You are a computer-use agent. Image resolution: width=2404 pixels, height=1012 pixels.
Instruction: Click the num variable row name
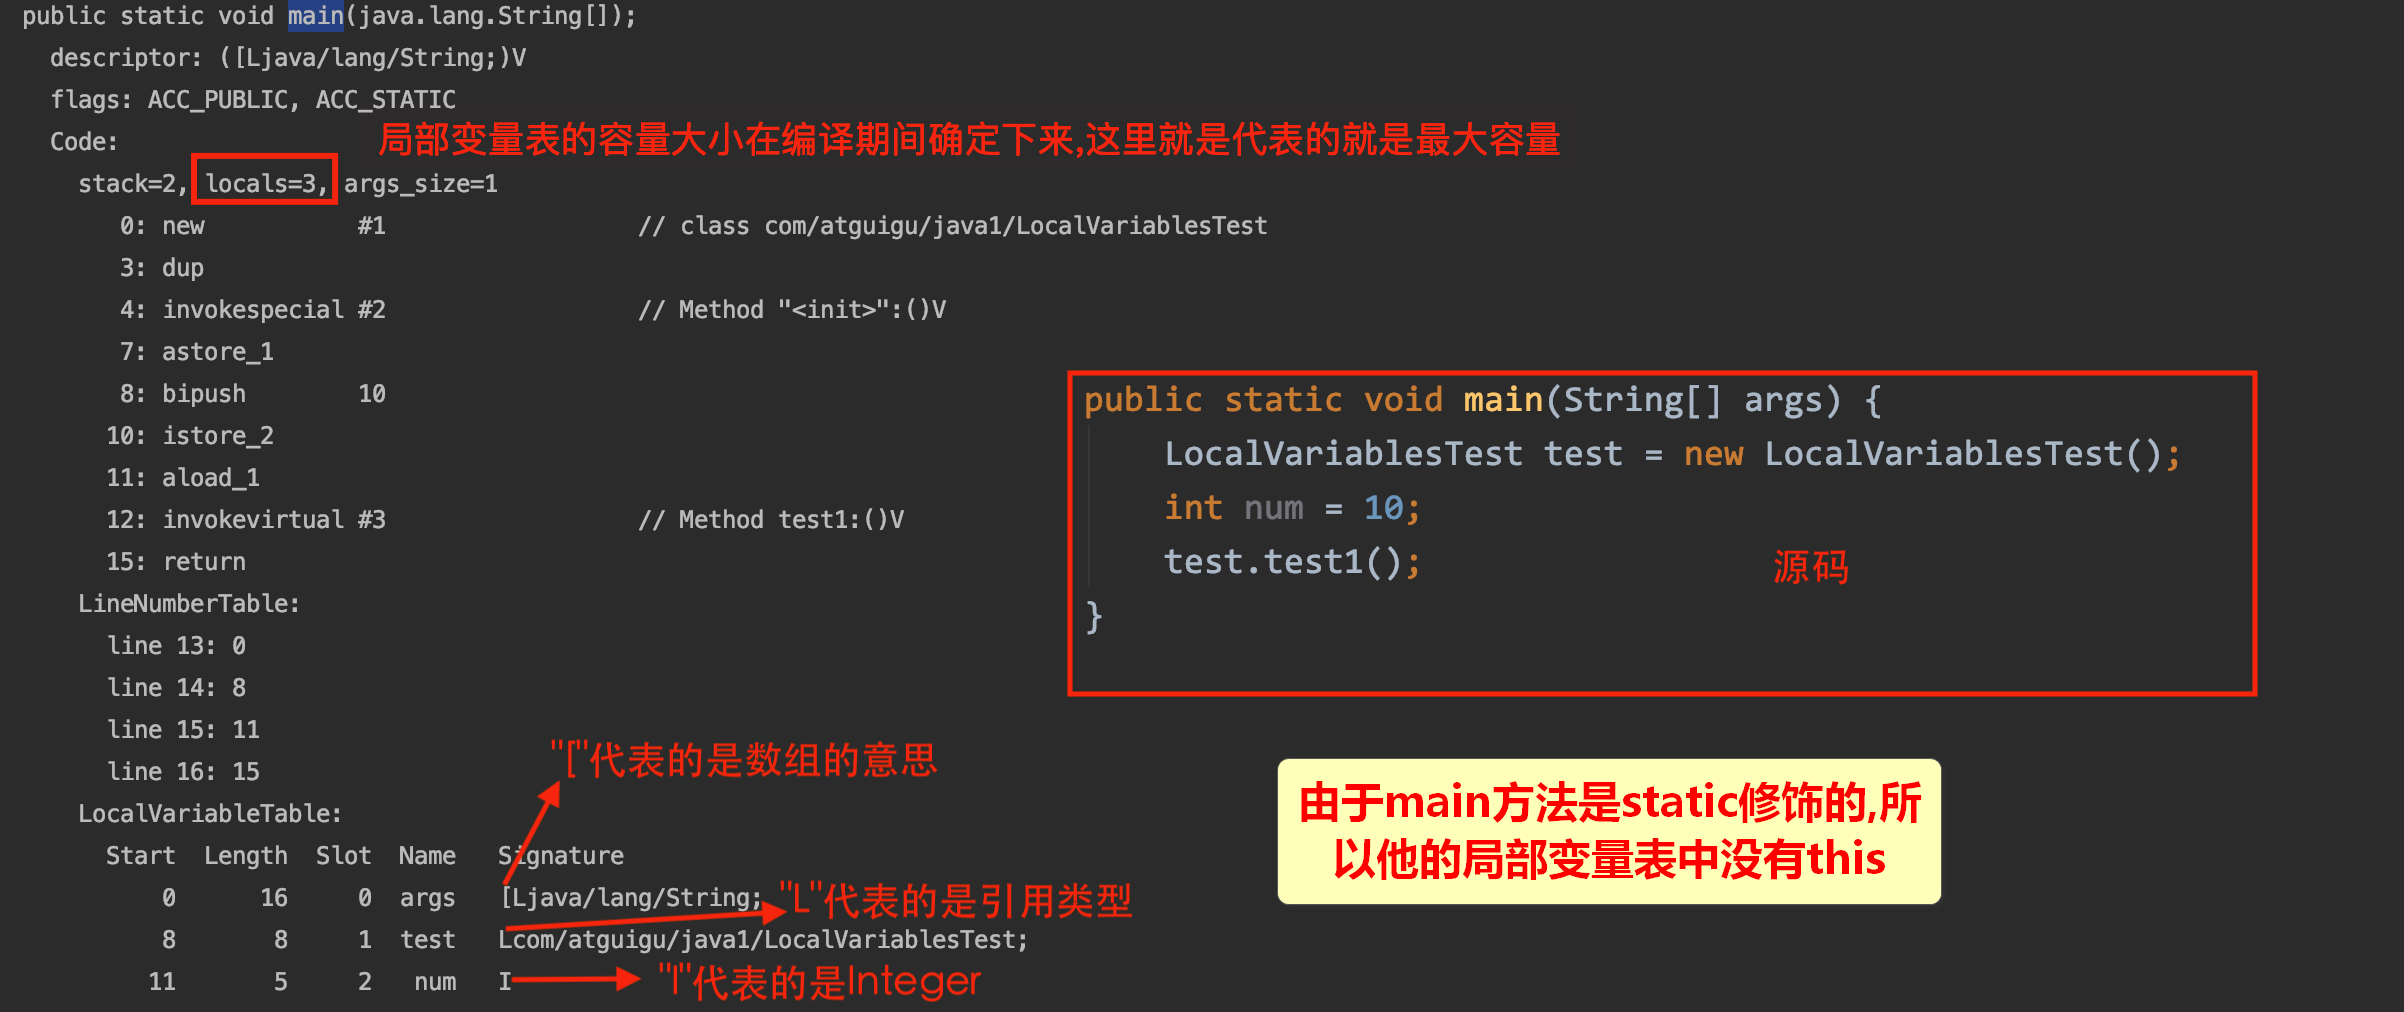click(x=435, y=982)
